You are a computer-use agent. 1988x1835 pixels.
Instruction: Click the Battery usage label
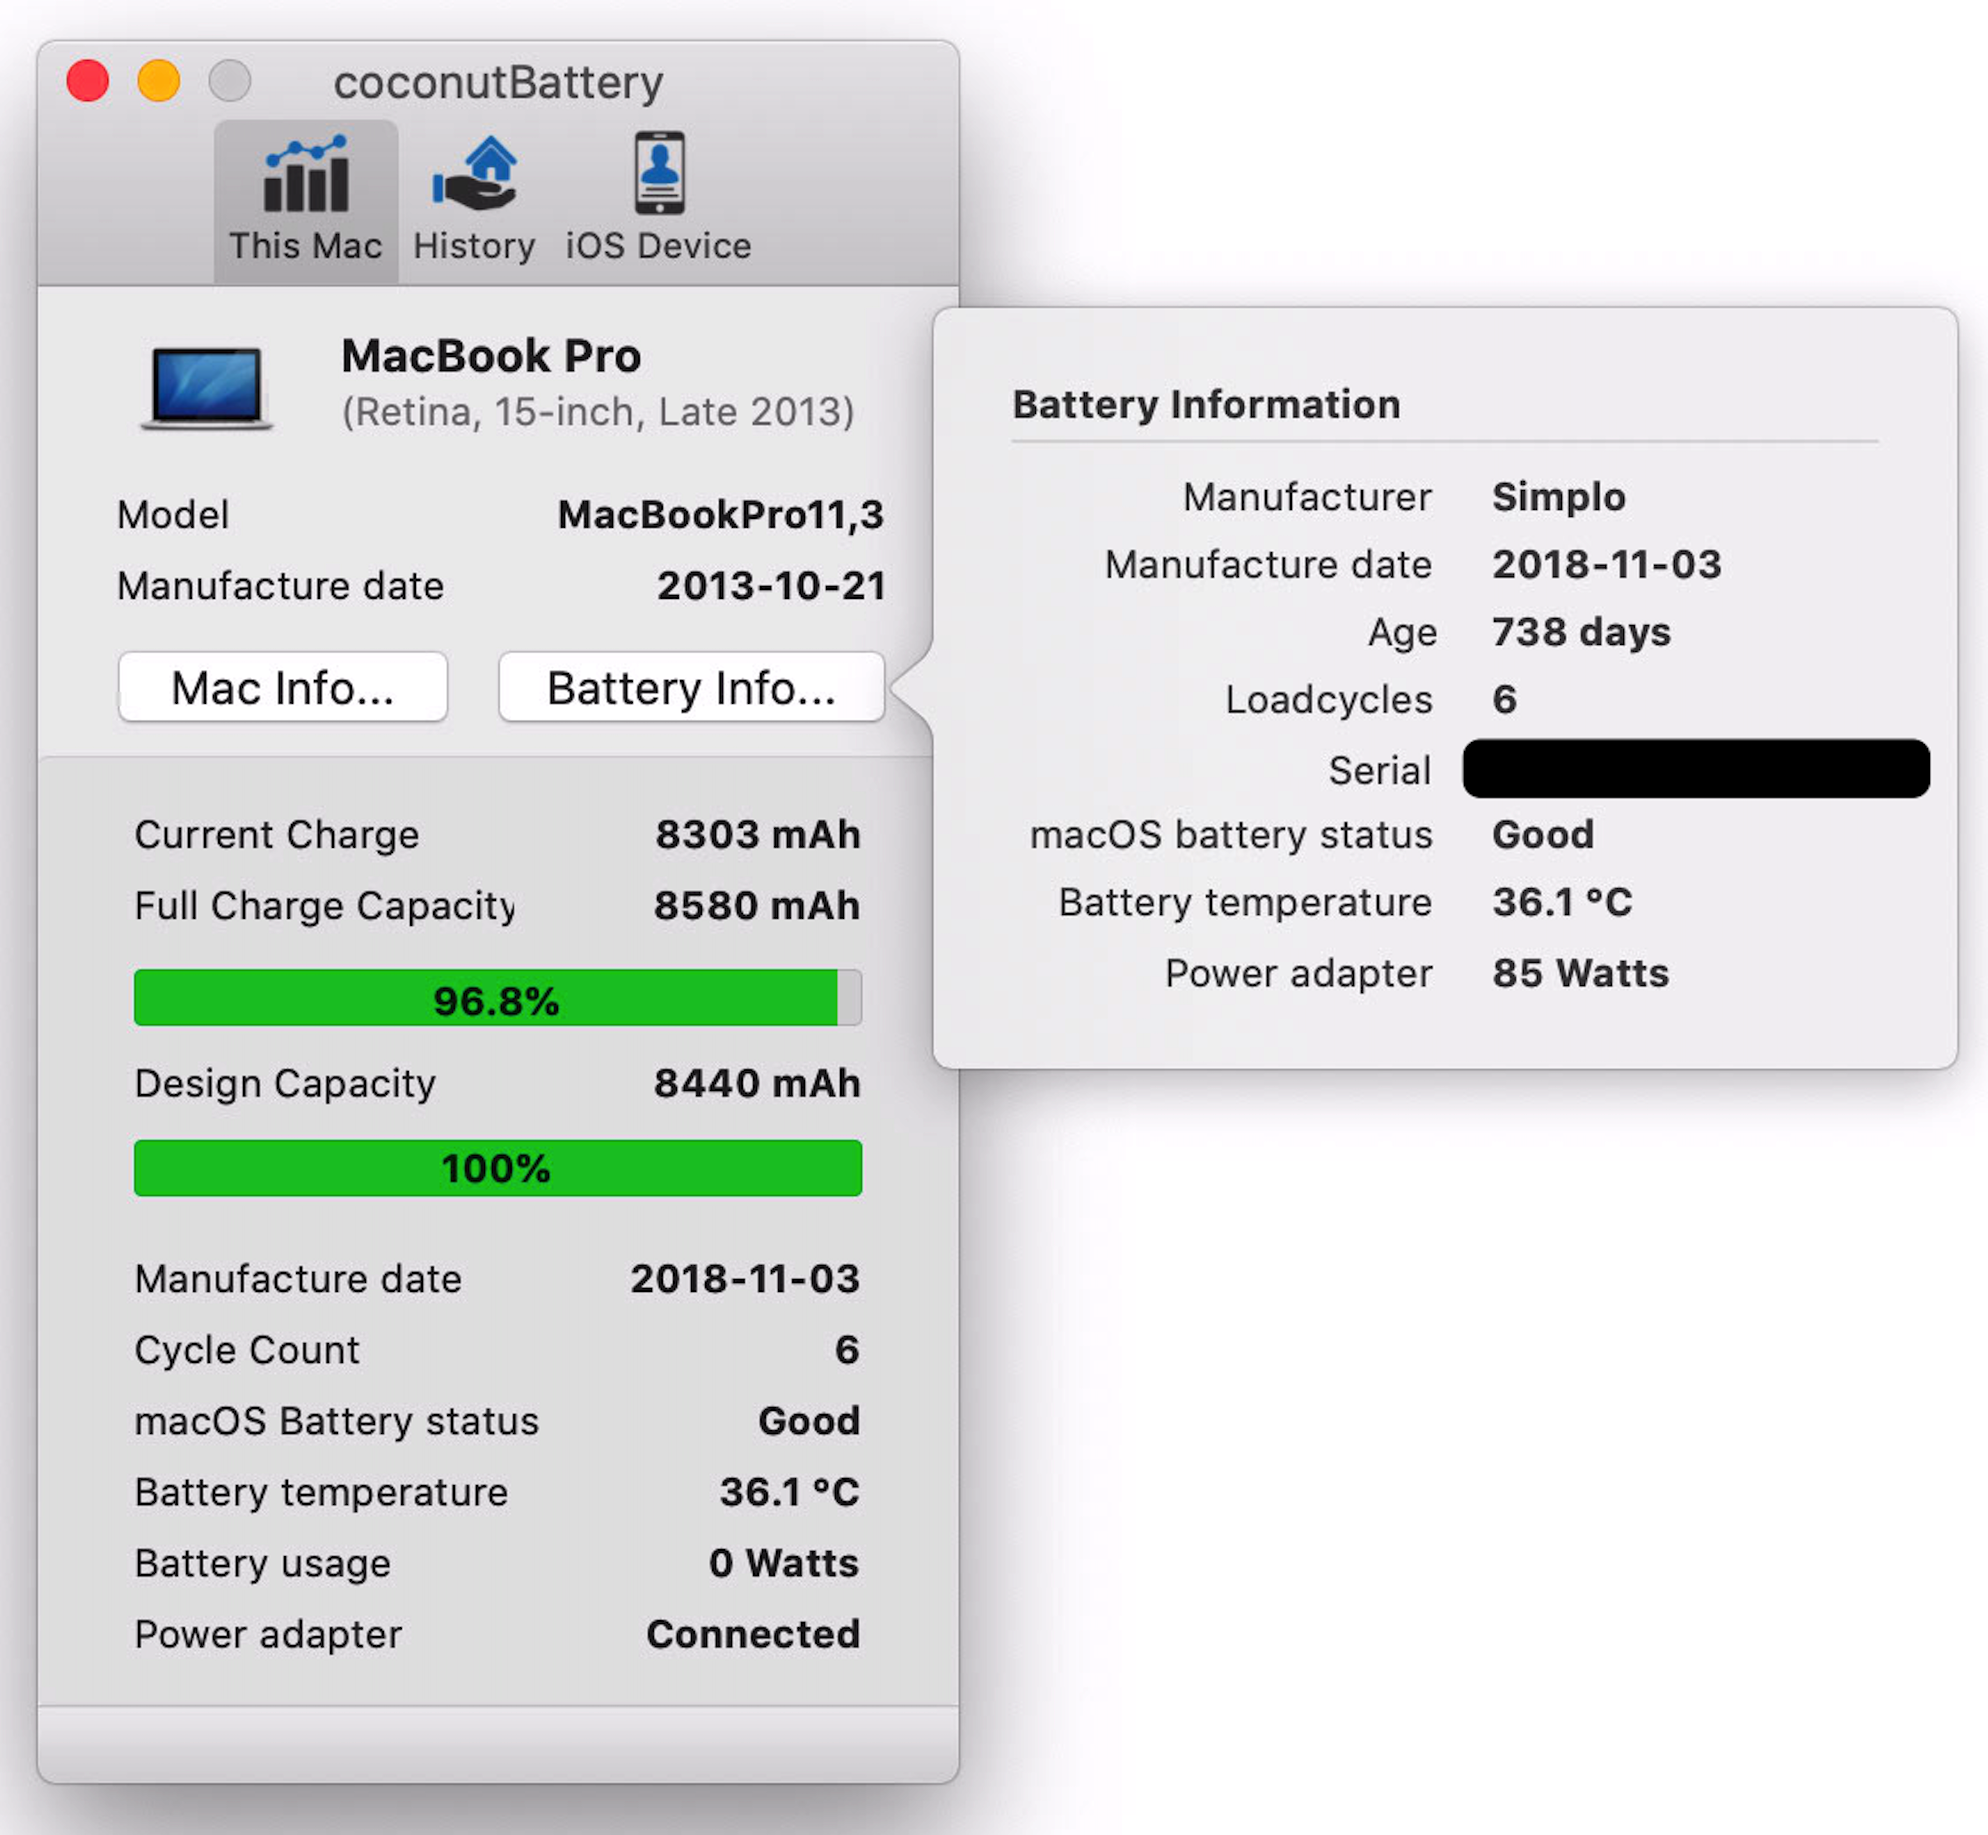coord(262,1563)
